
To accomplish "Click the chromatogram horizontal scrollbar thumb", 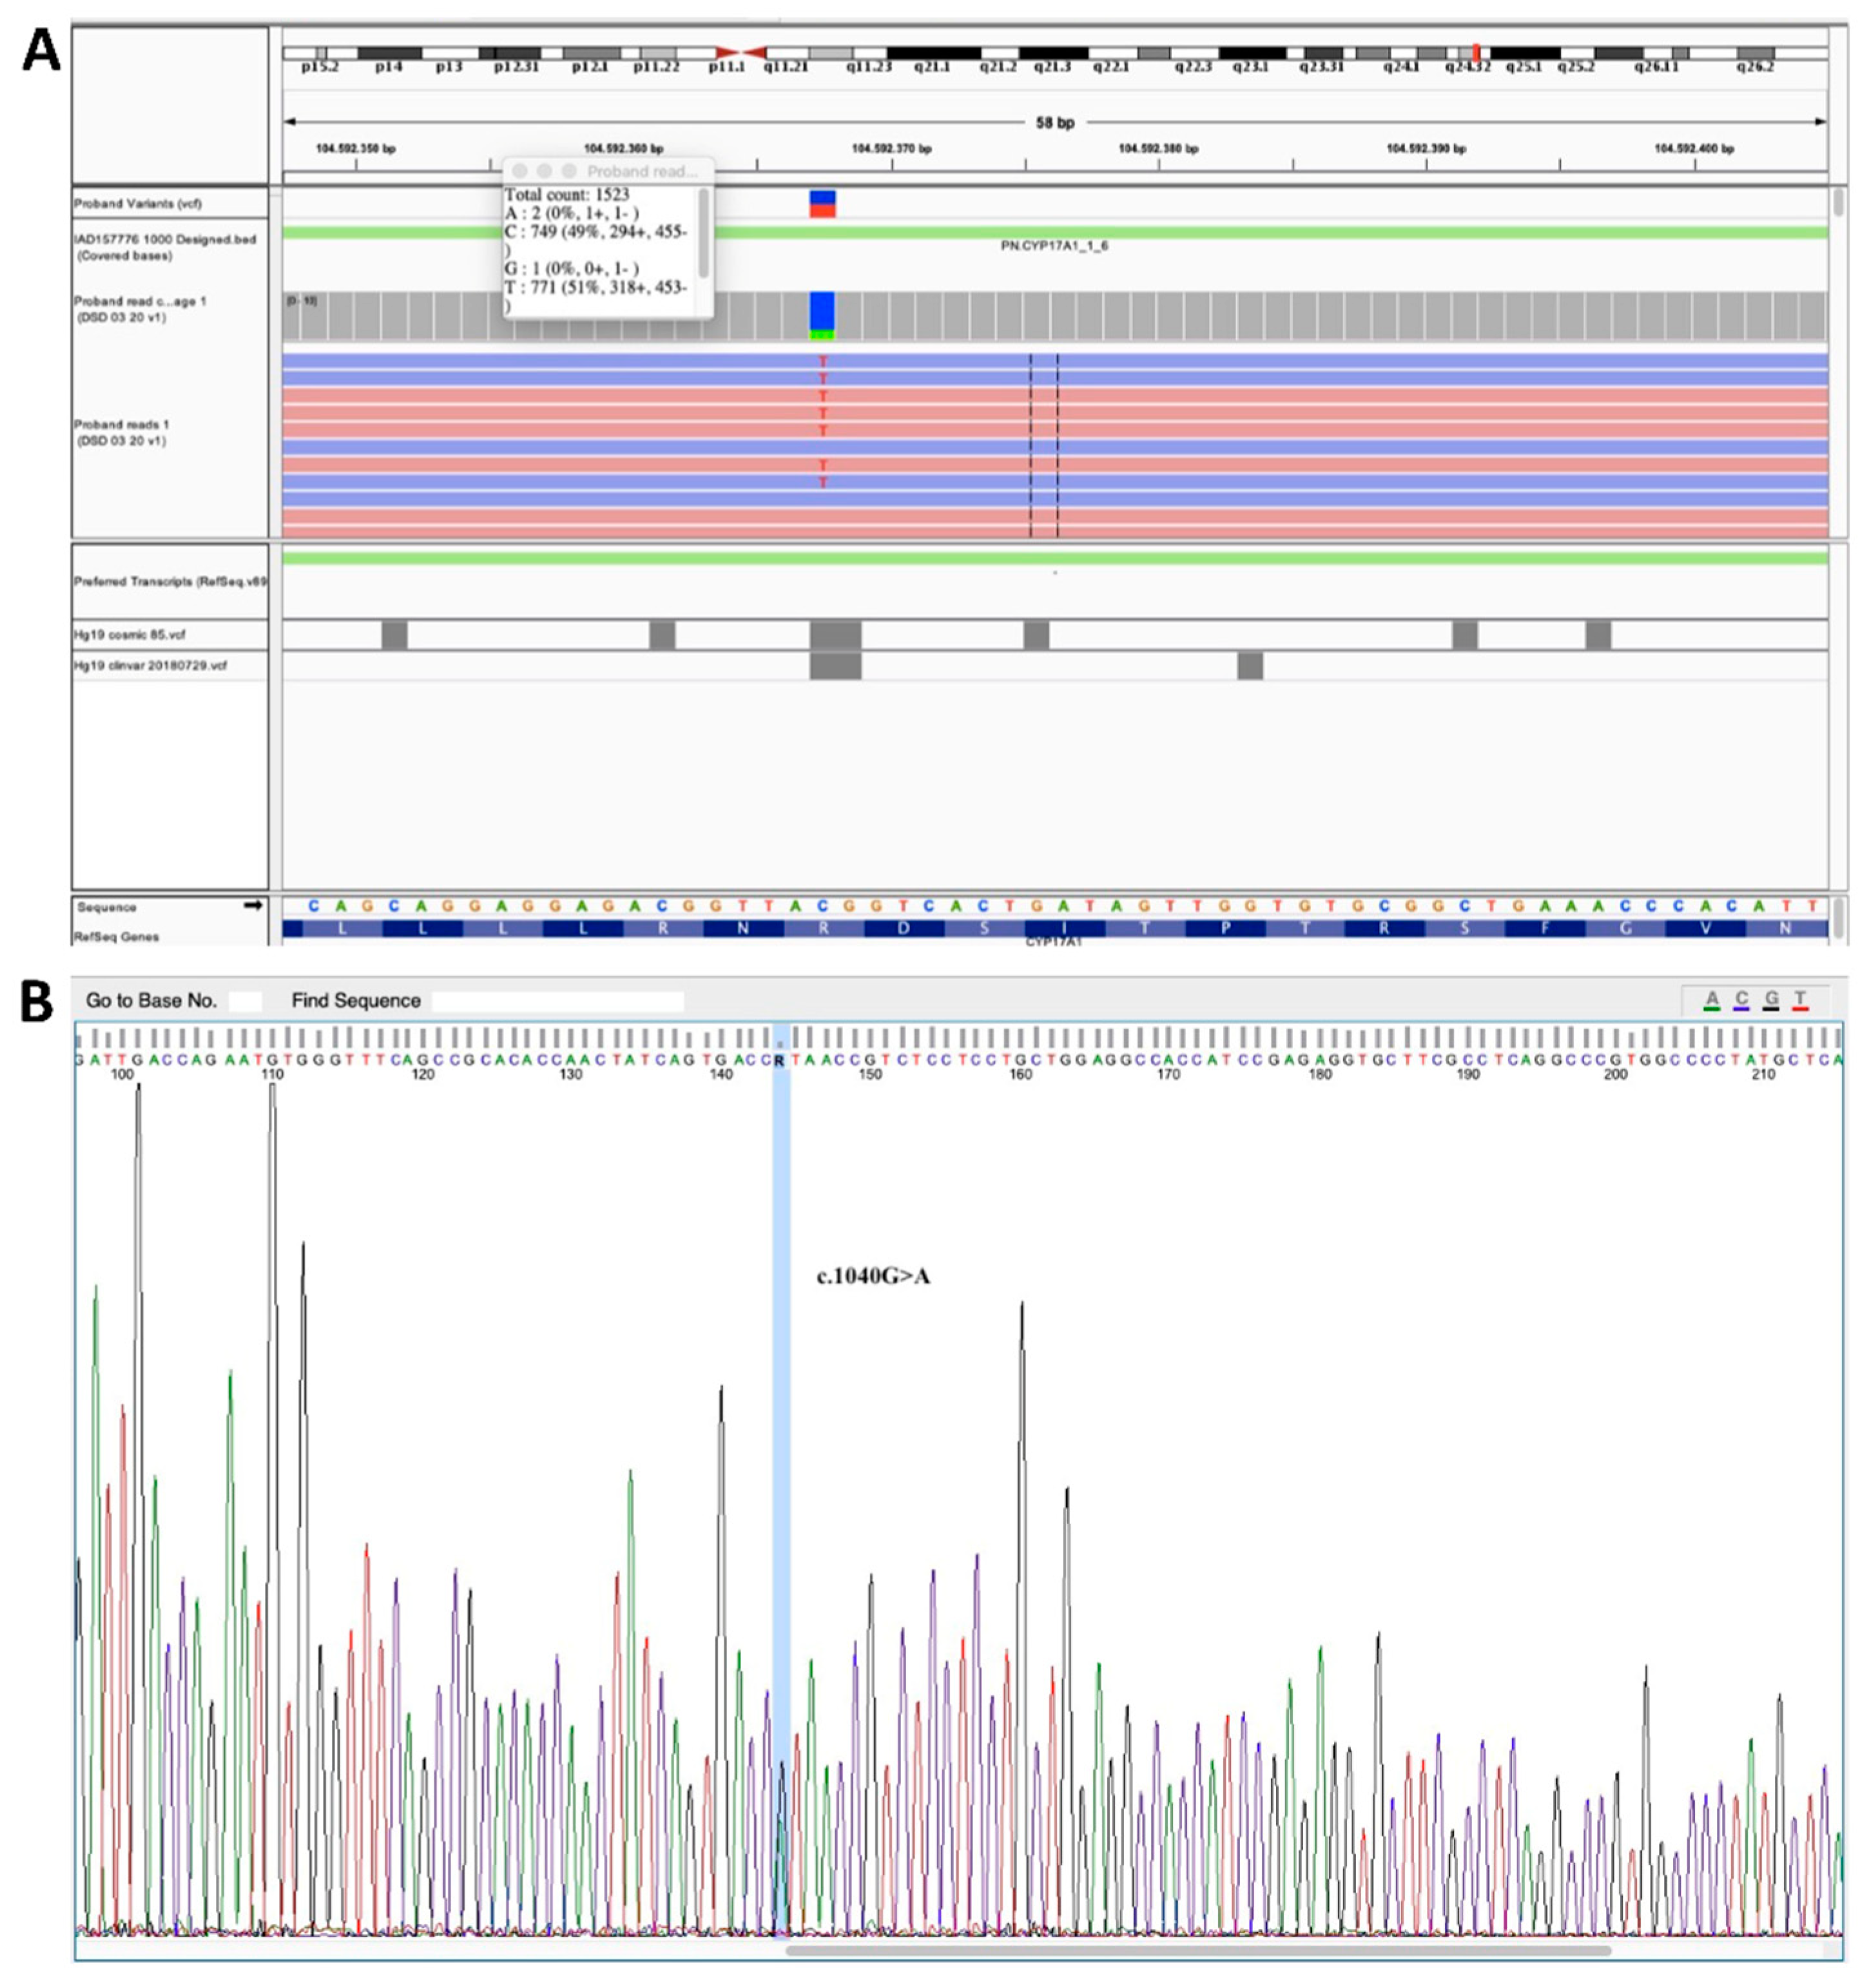I will [x=1198, y=1950].
